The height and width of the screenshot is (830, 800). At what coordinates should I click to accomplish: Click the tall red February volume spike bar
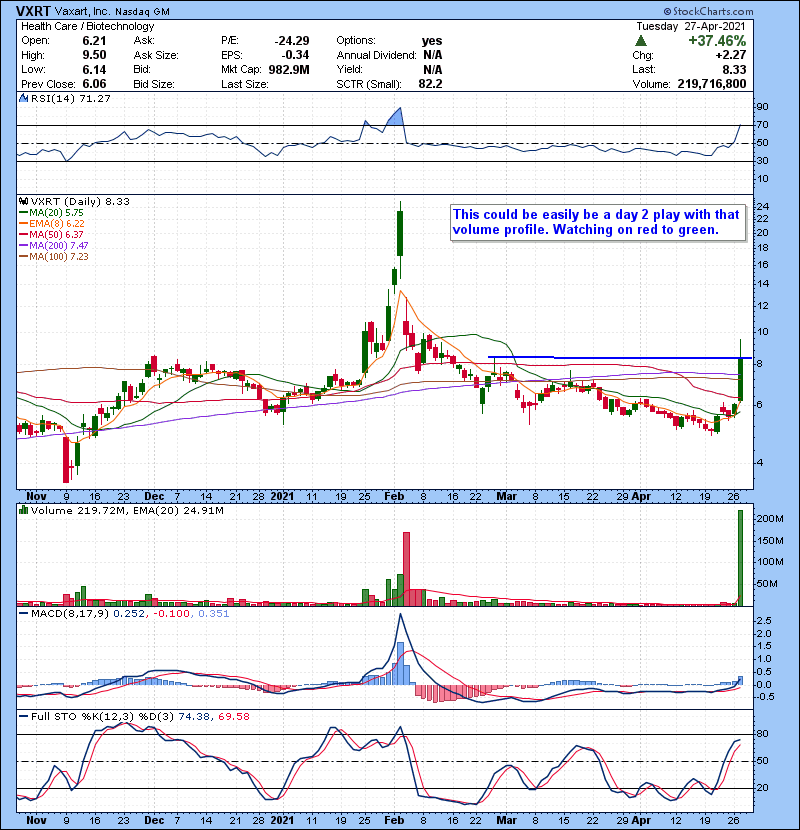pos(406,569)
